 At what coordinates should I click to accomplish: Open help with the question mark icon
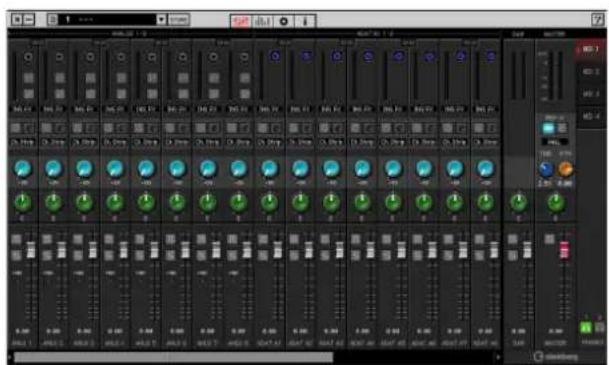point(597,19)
